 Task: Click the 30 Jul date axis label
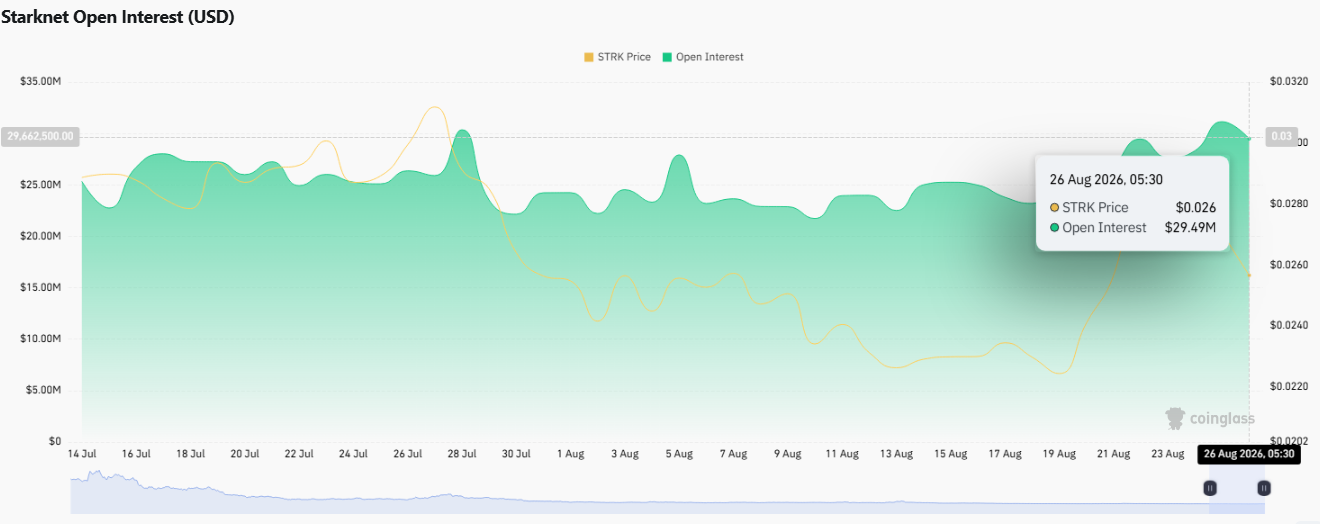click(515, 453)
